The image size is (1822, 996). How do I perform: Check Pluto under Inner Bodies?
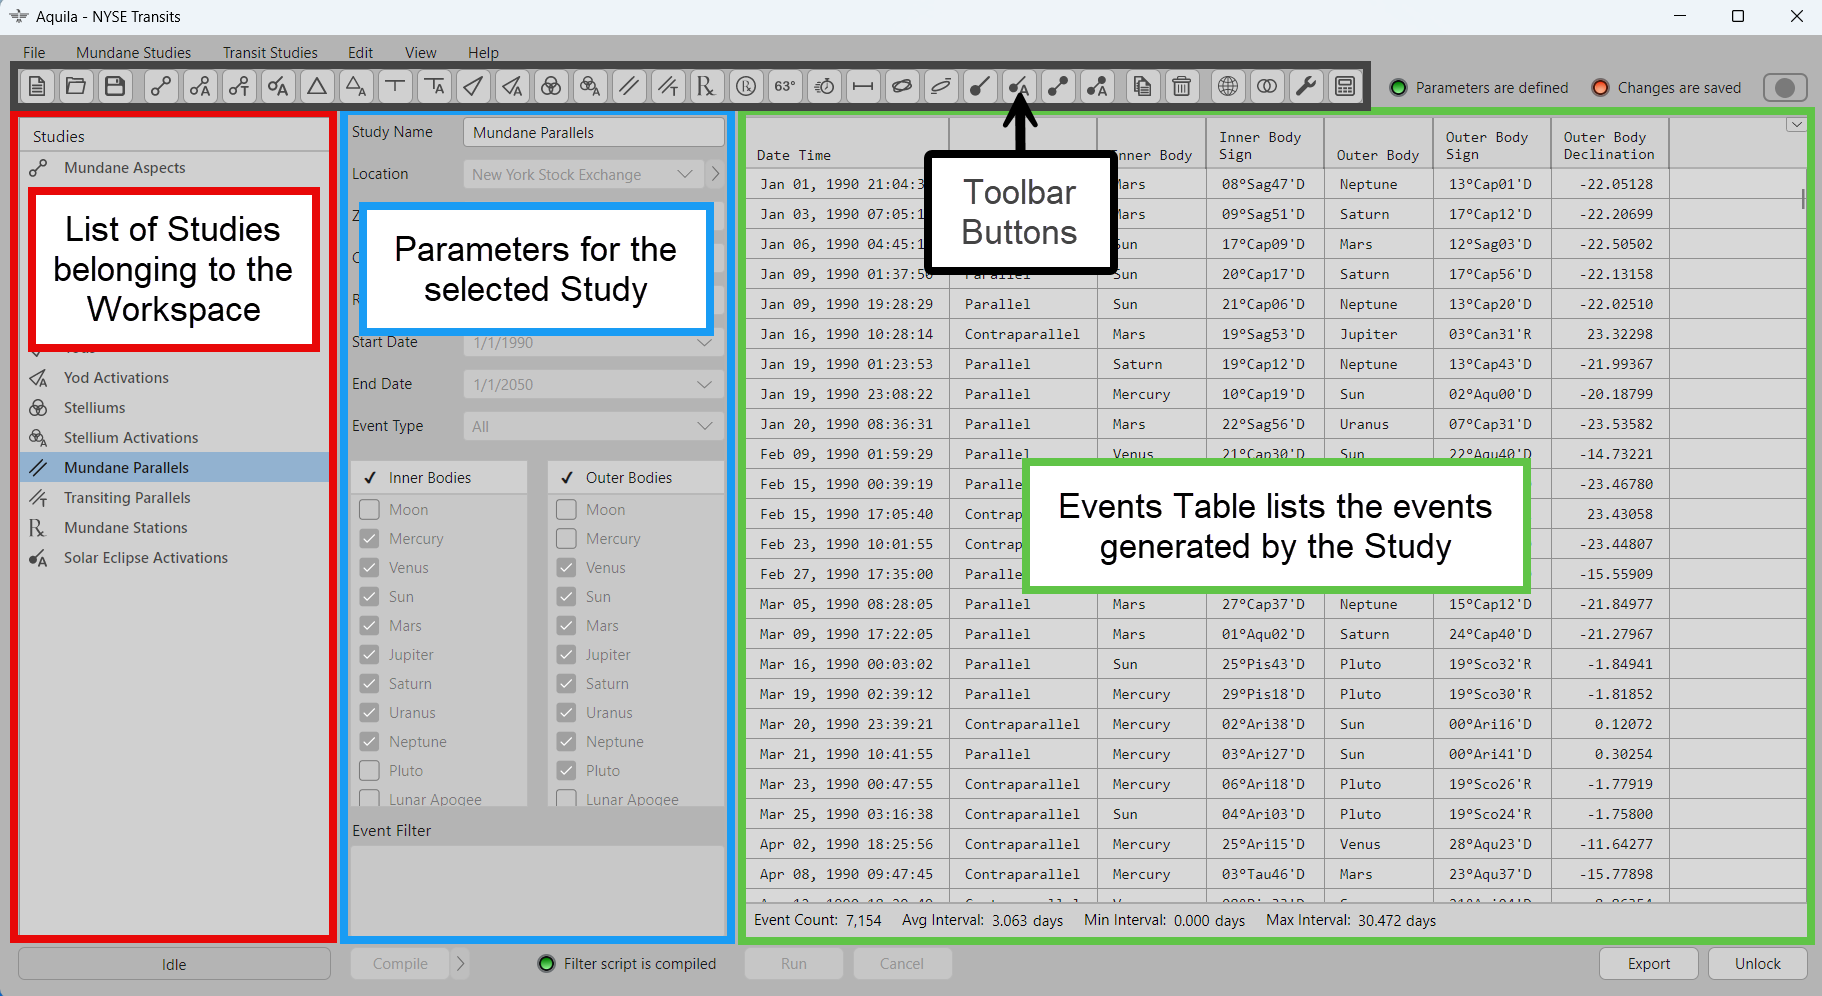(369, 771)
